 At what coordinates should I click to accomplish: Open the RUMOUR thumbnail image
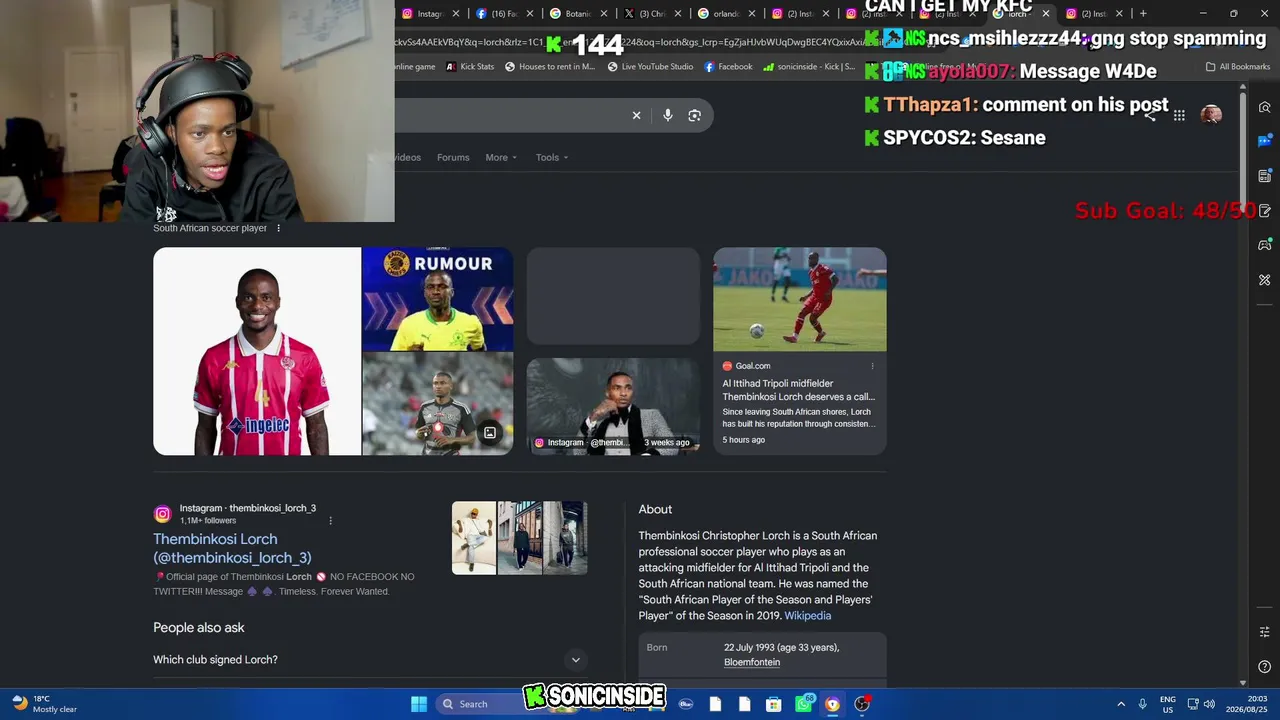tap(438, 299)
